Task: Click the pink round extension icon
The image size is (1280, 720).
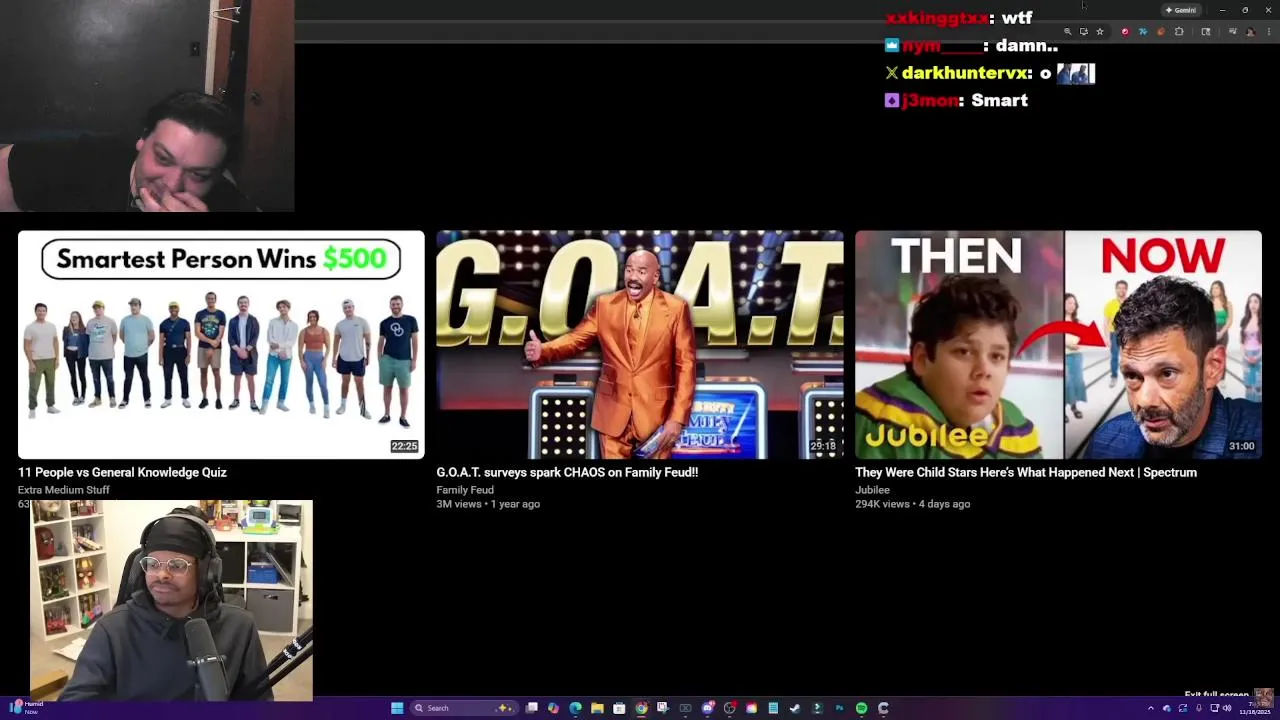Action: coord(1125,32)
